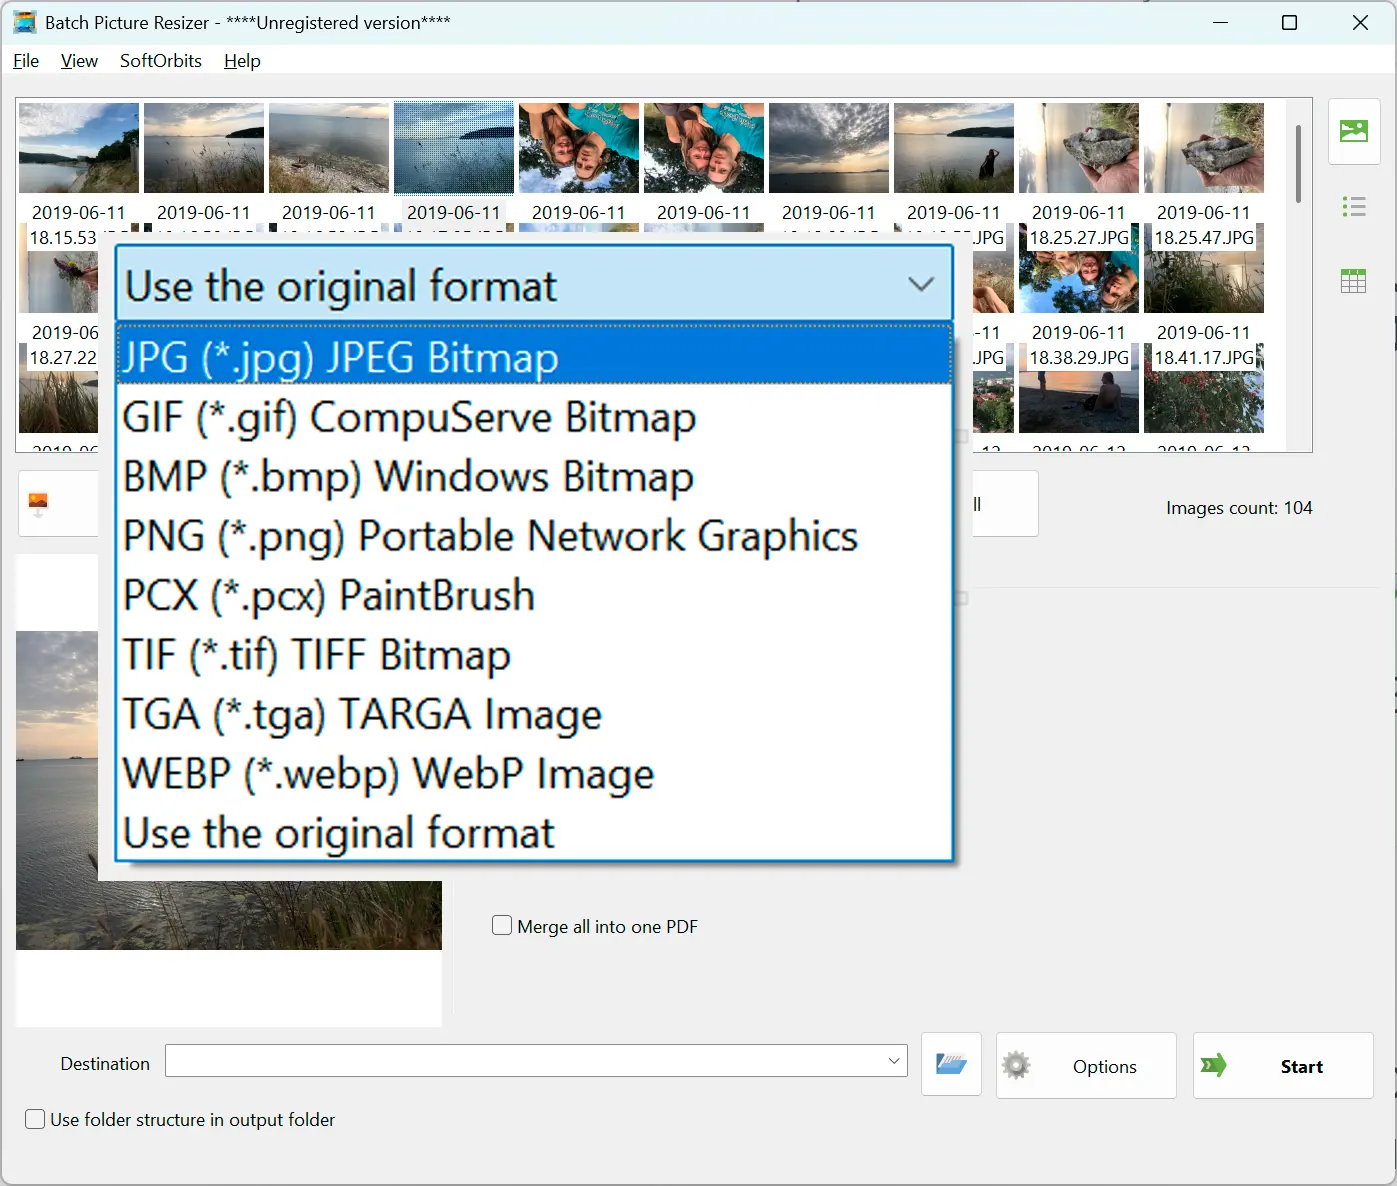Screen dimensions: 1397x1186
Task: Select the first cliff and sea thumbnail
Action: tap(79, 148)
